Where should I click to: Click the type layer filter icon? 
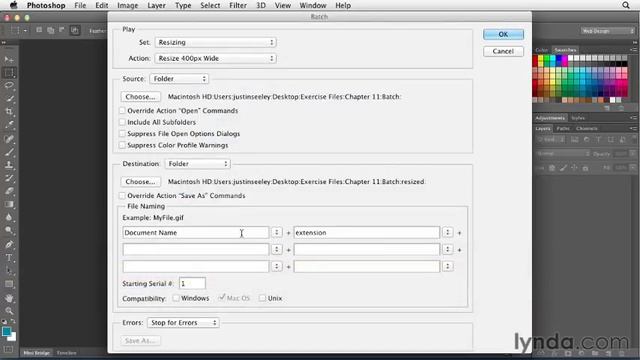click(598, 140)
